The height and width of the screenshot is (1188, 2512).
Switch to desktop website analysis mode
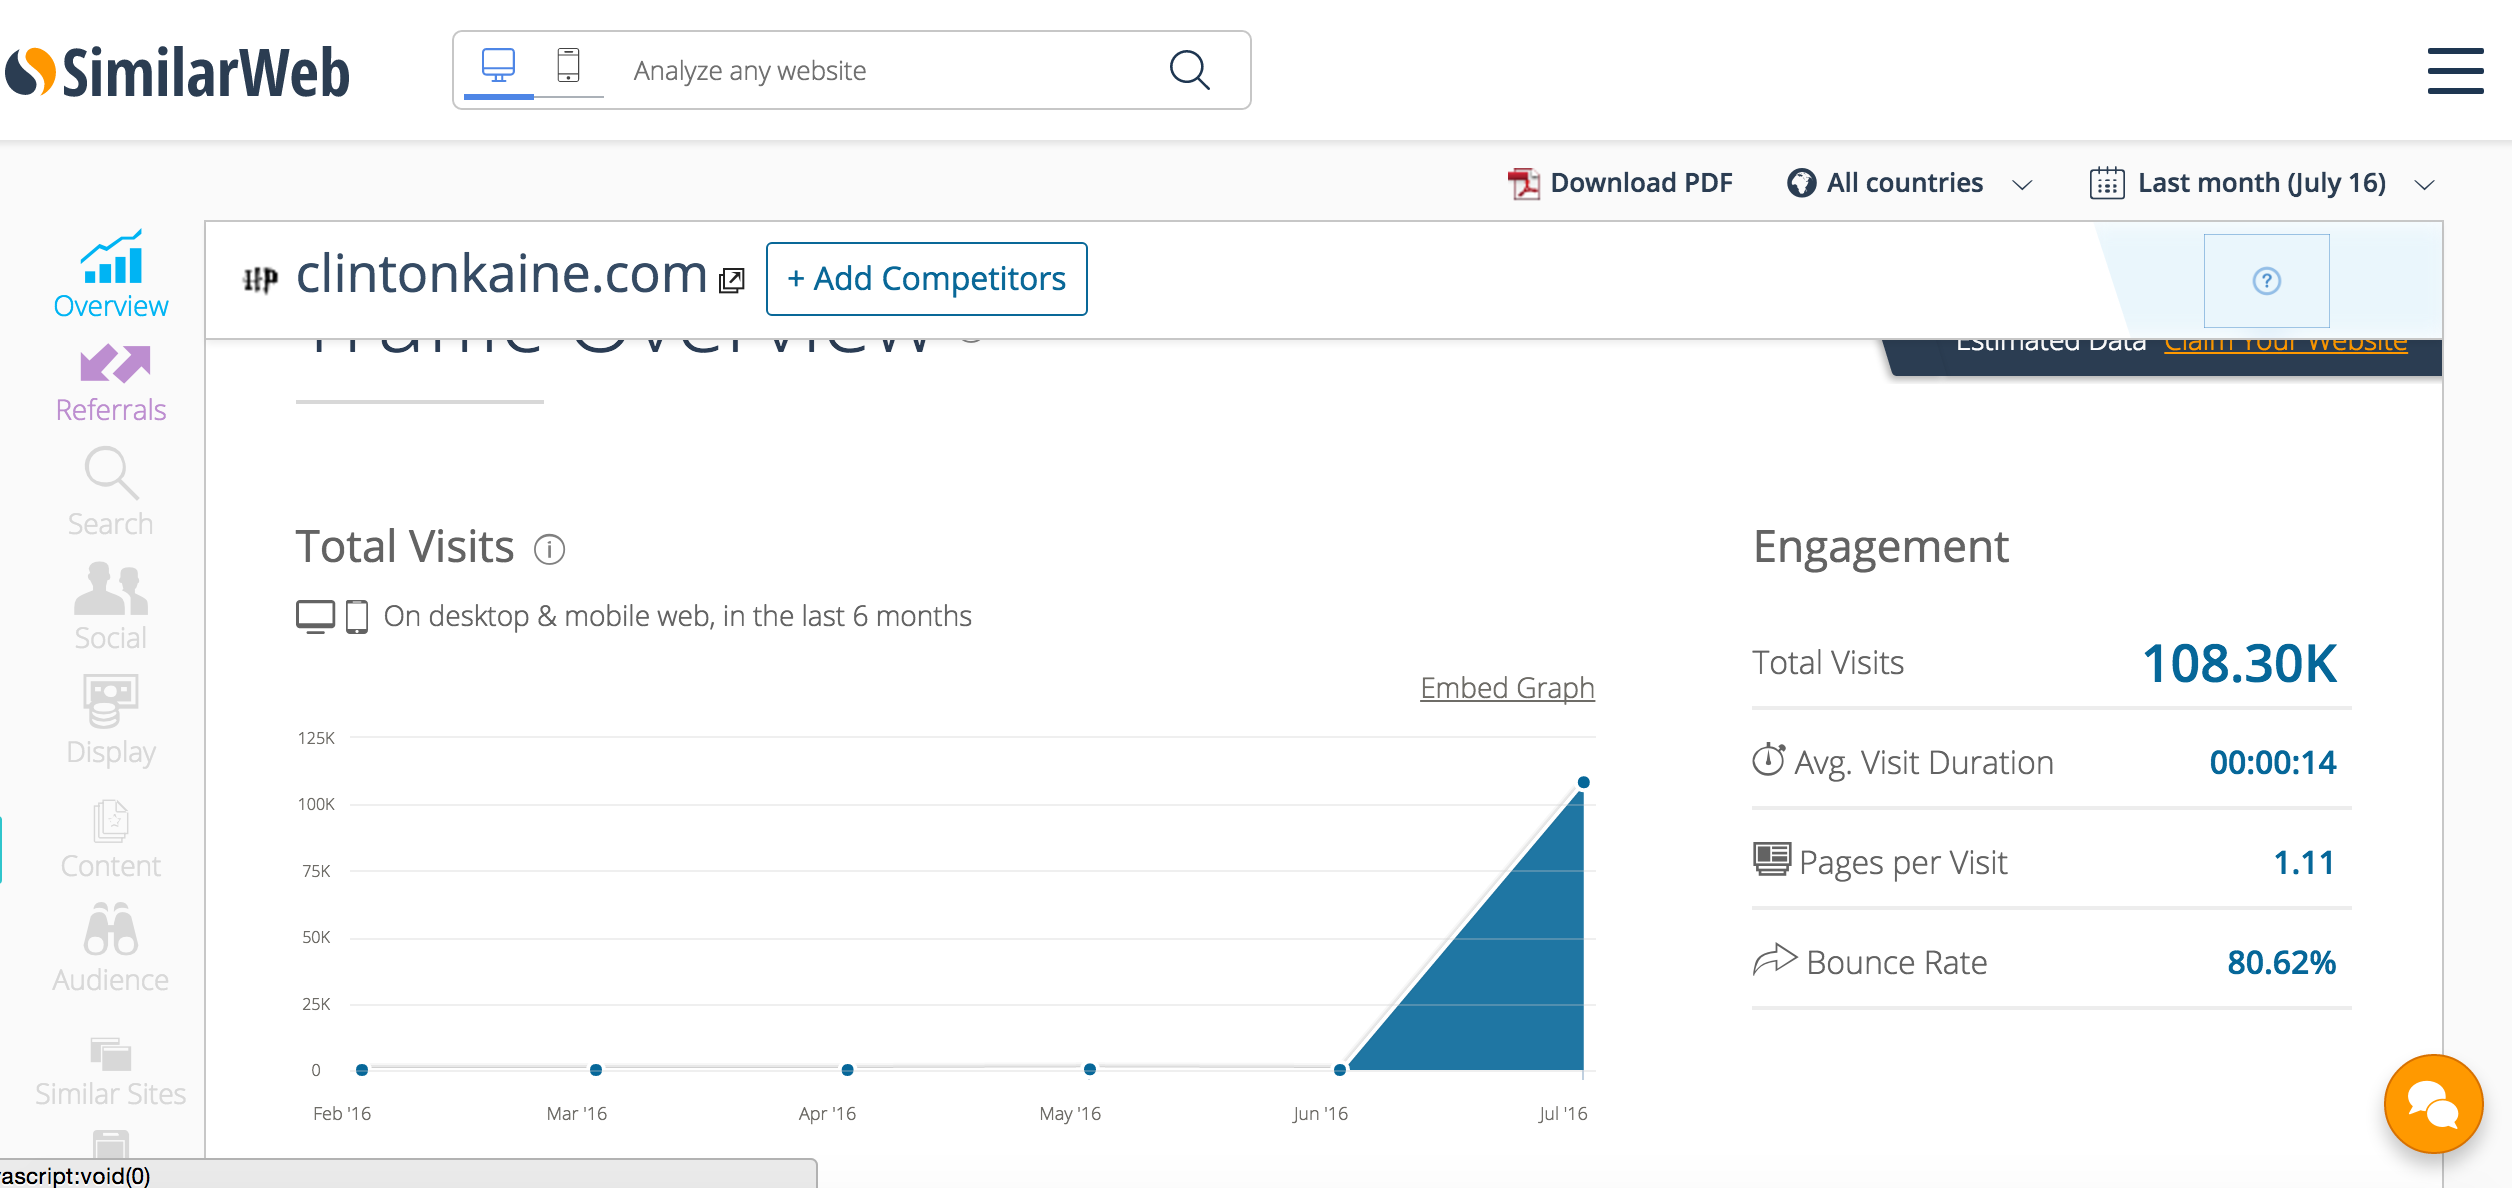pos(498,66)
